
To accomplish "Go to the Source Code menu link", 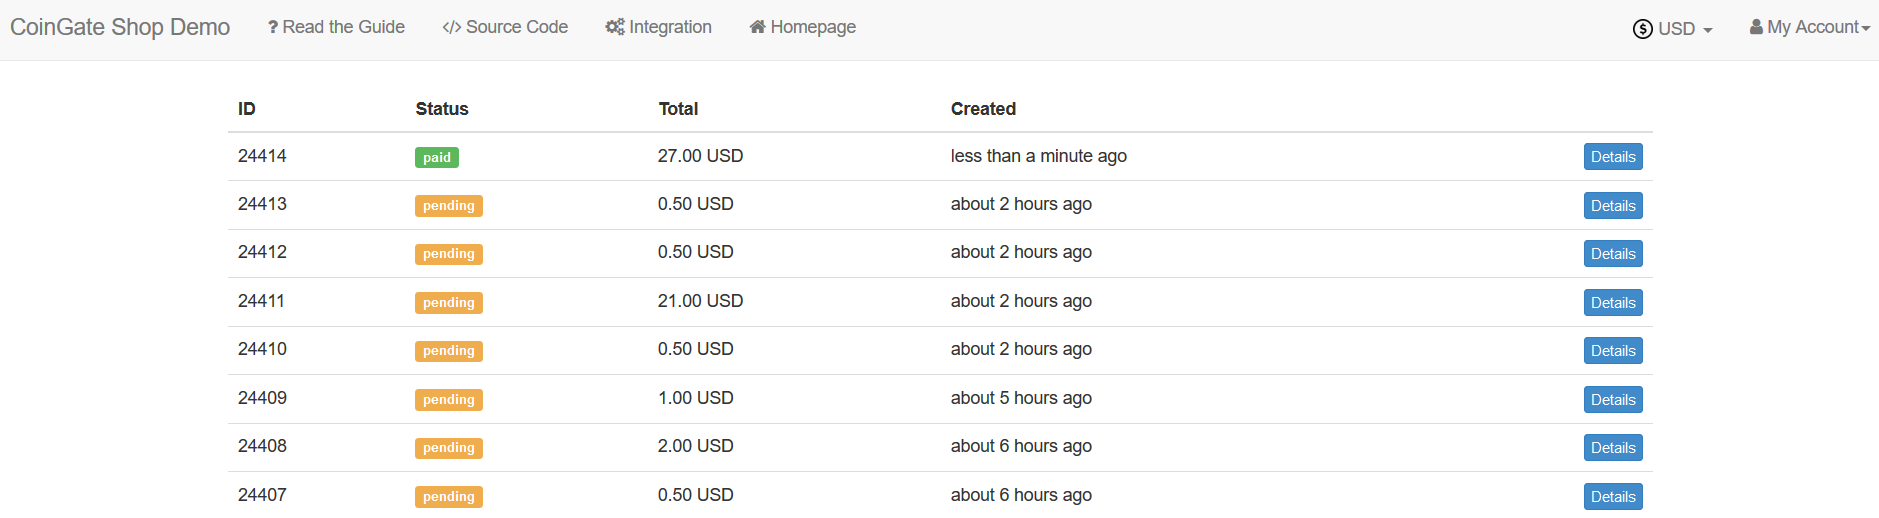I will pos(505,27).
